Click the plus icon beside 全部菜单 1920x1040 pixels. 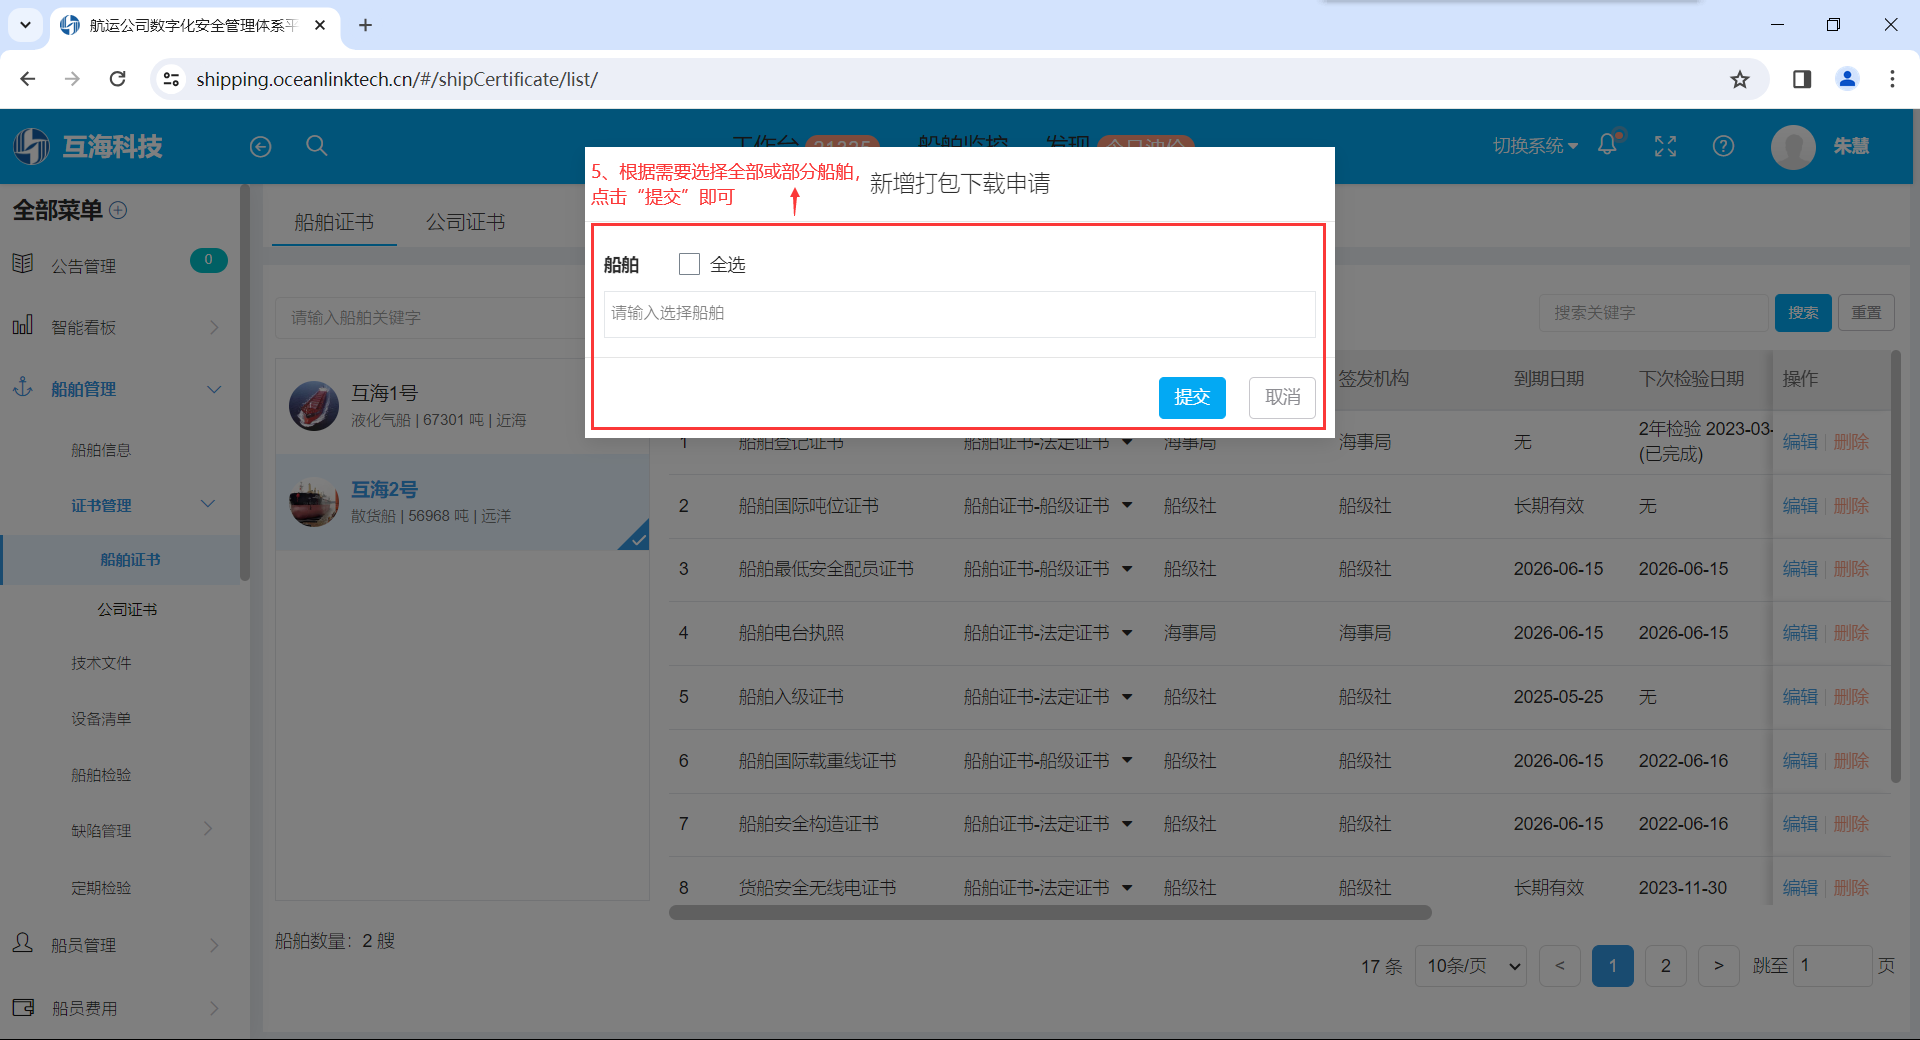coord(118,210)
